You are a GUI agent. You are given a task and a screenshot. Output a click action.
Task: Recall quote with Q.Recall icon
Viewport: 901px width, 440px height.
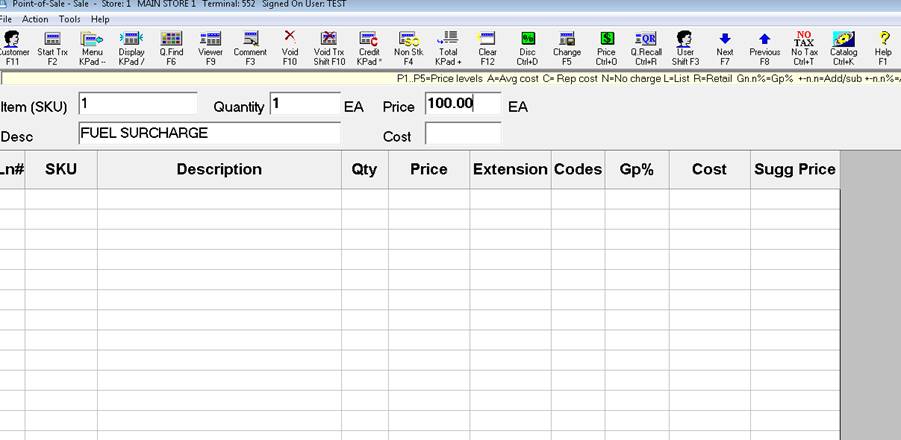pos(646,47)
